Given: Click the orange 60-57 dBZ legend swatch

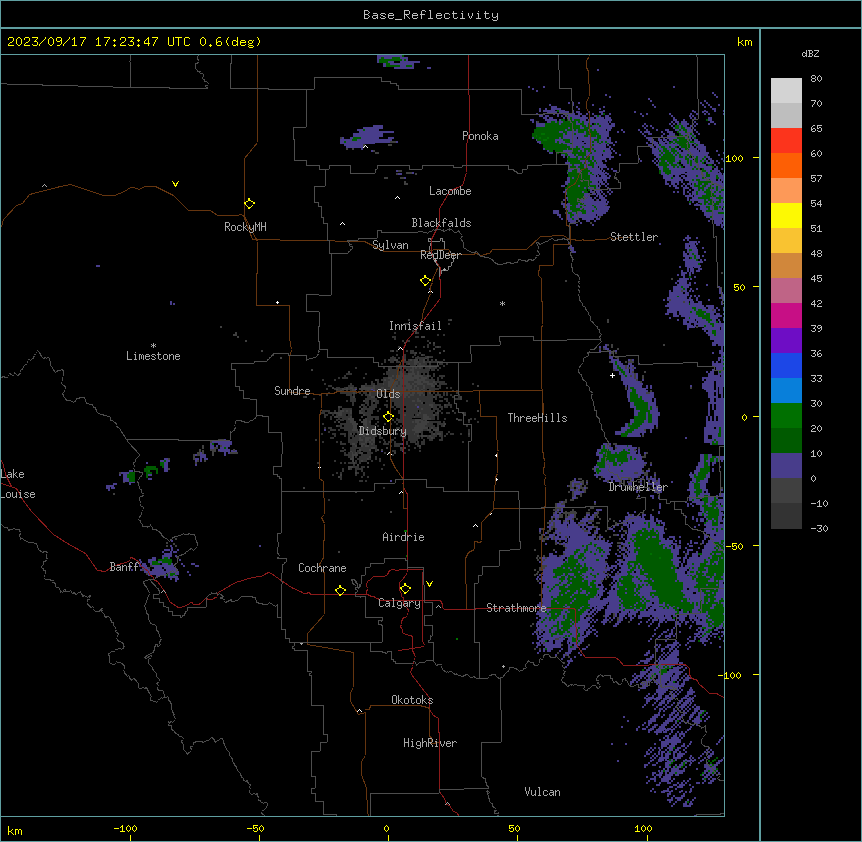Looking at the screenshot, I should click(786, 165).
